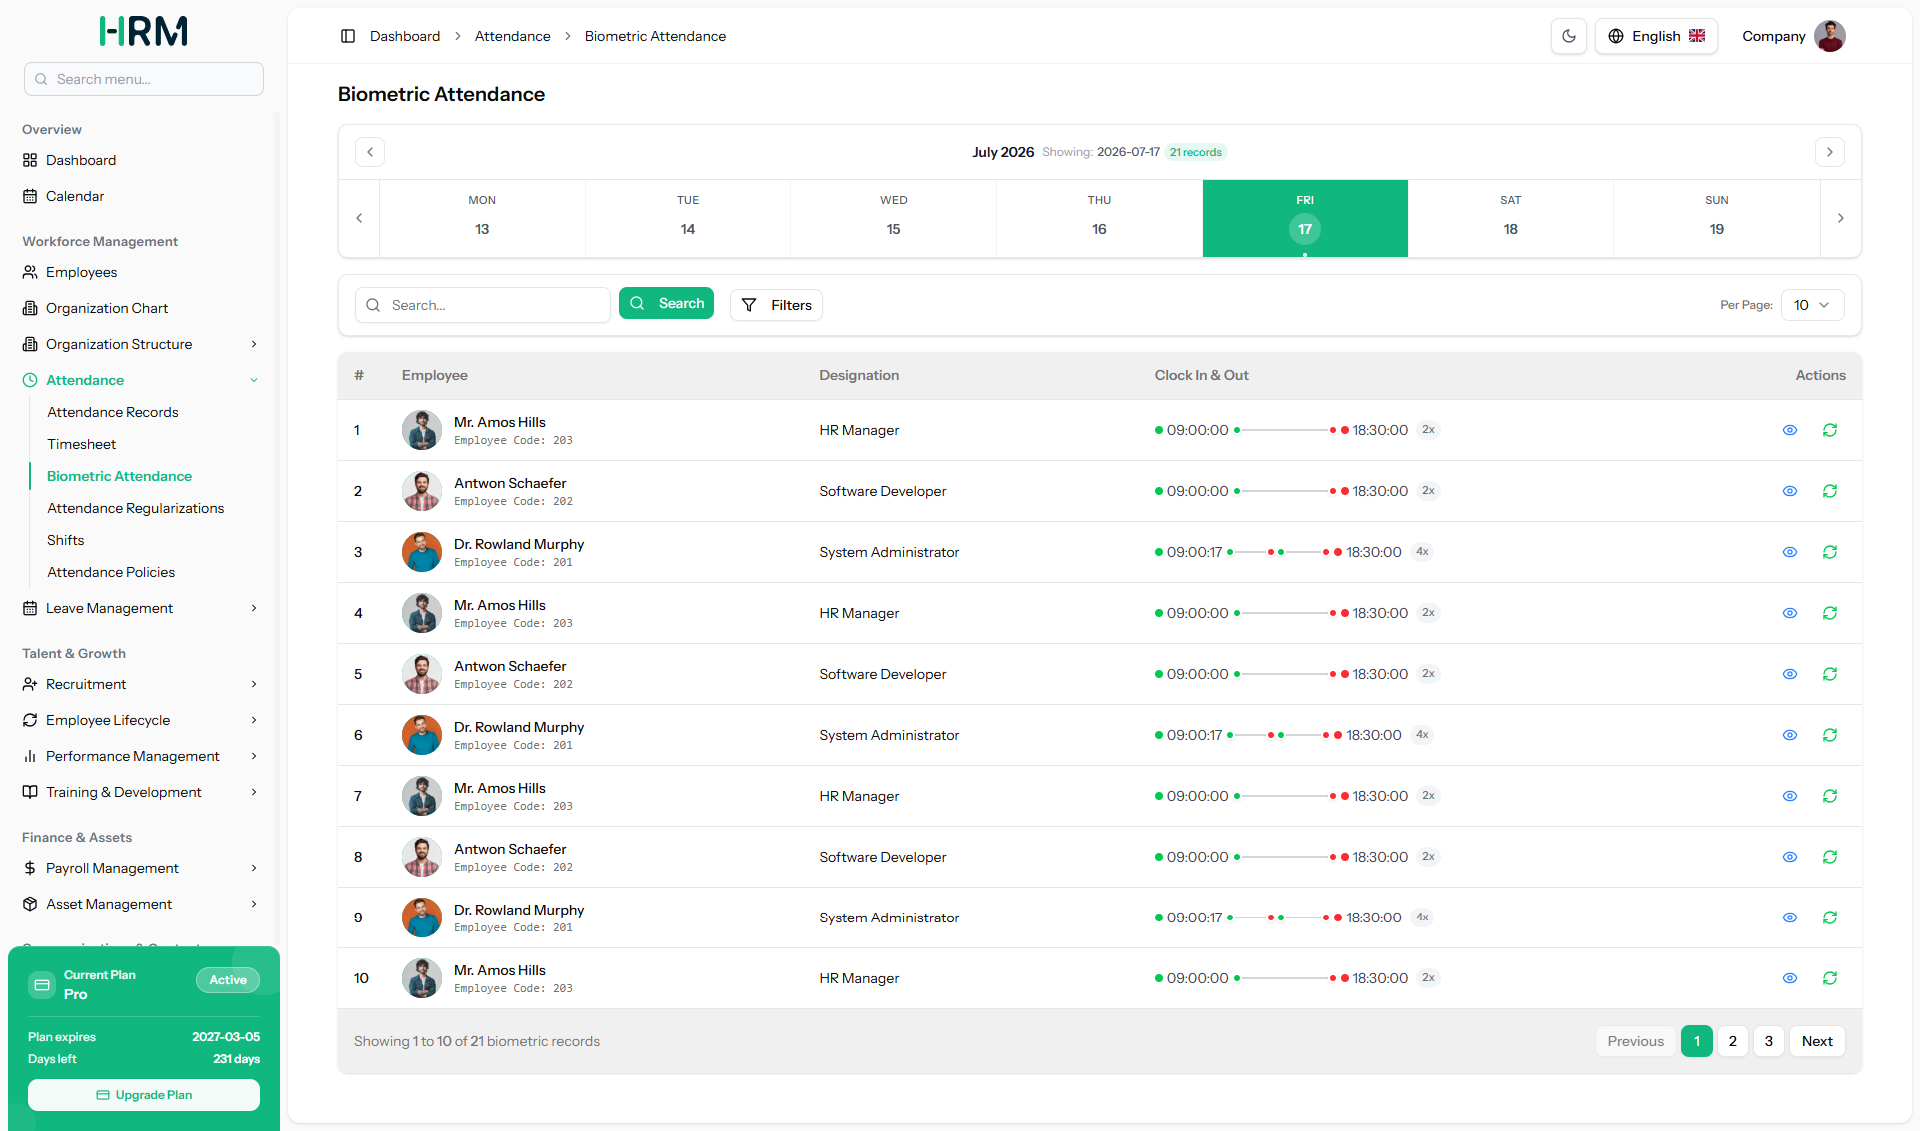Expand Leave Management menu
The width and height of the screenshot is (1920, 1131).
140,608
